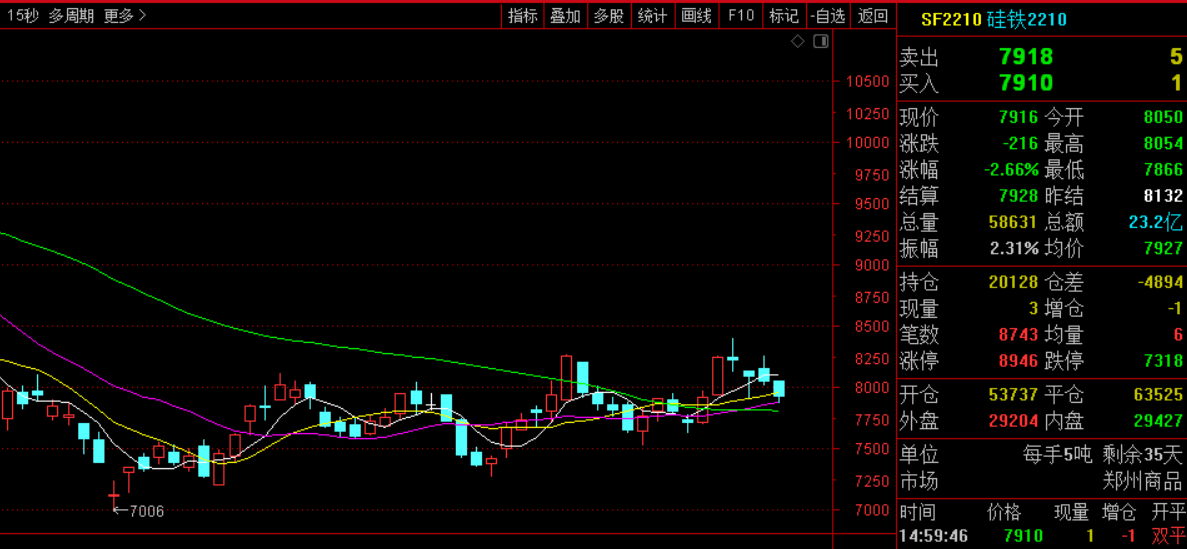Viewport: 1187px width, 549px height.
Task: Click the 卖出 sell price 7918
Action: coord(1025,58)
